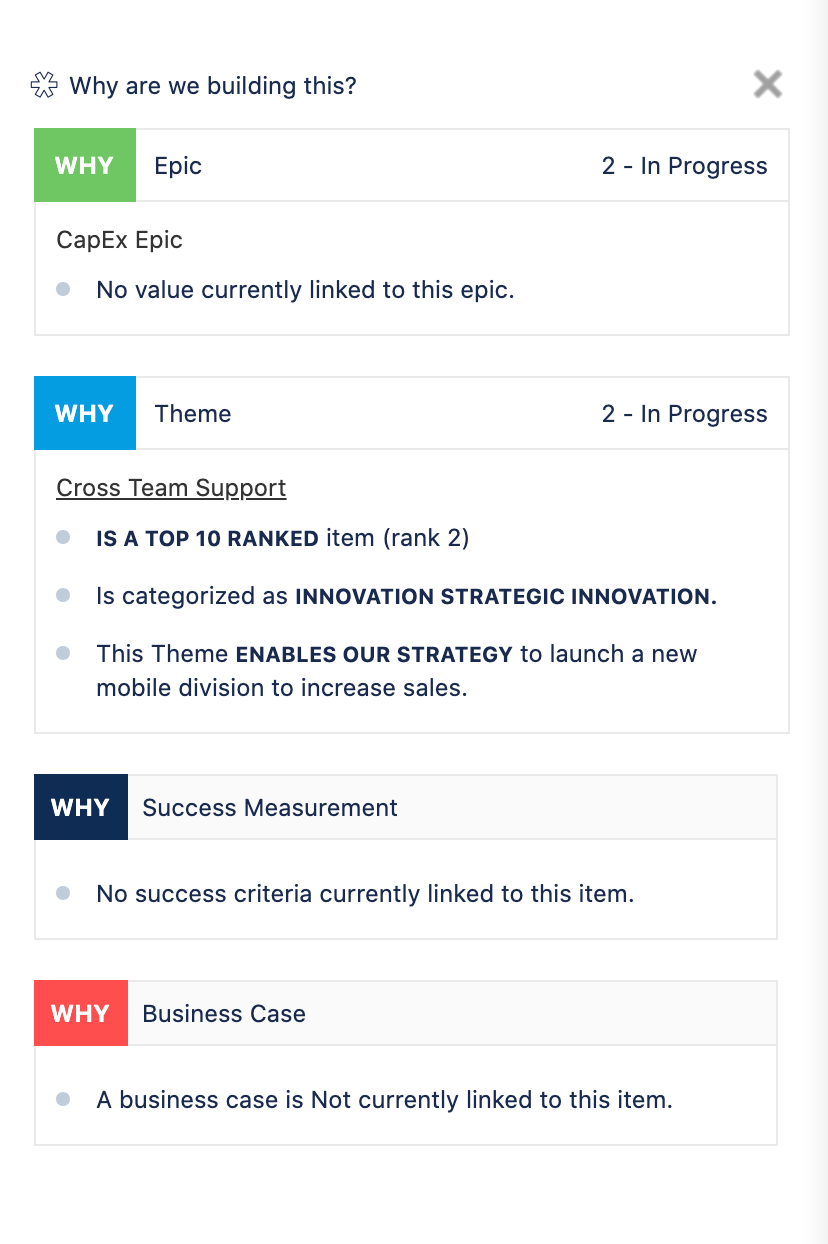Click the navy WHY badge for Success Measurement
828x1244 pixels.
coord(80,808)
